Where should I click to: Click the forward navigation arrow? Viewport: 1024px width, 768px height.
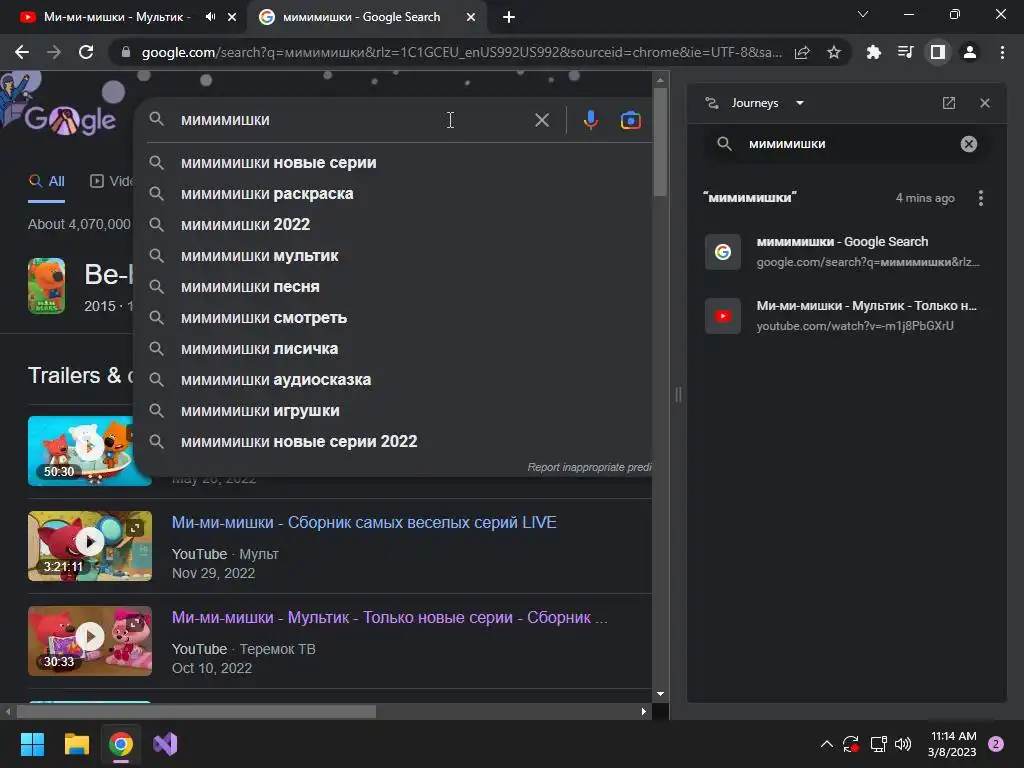[x=54, y=52]
